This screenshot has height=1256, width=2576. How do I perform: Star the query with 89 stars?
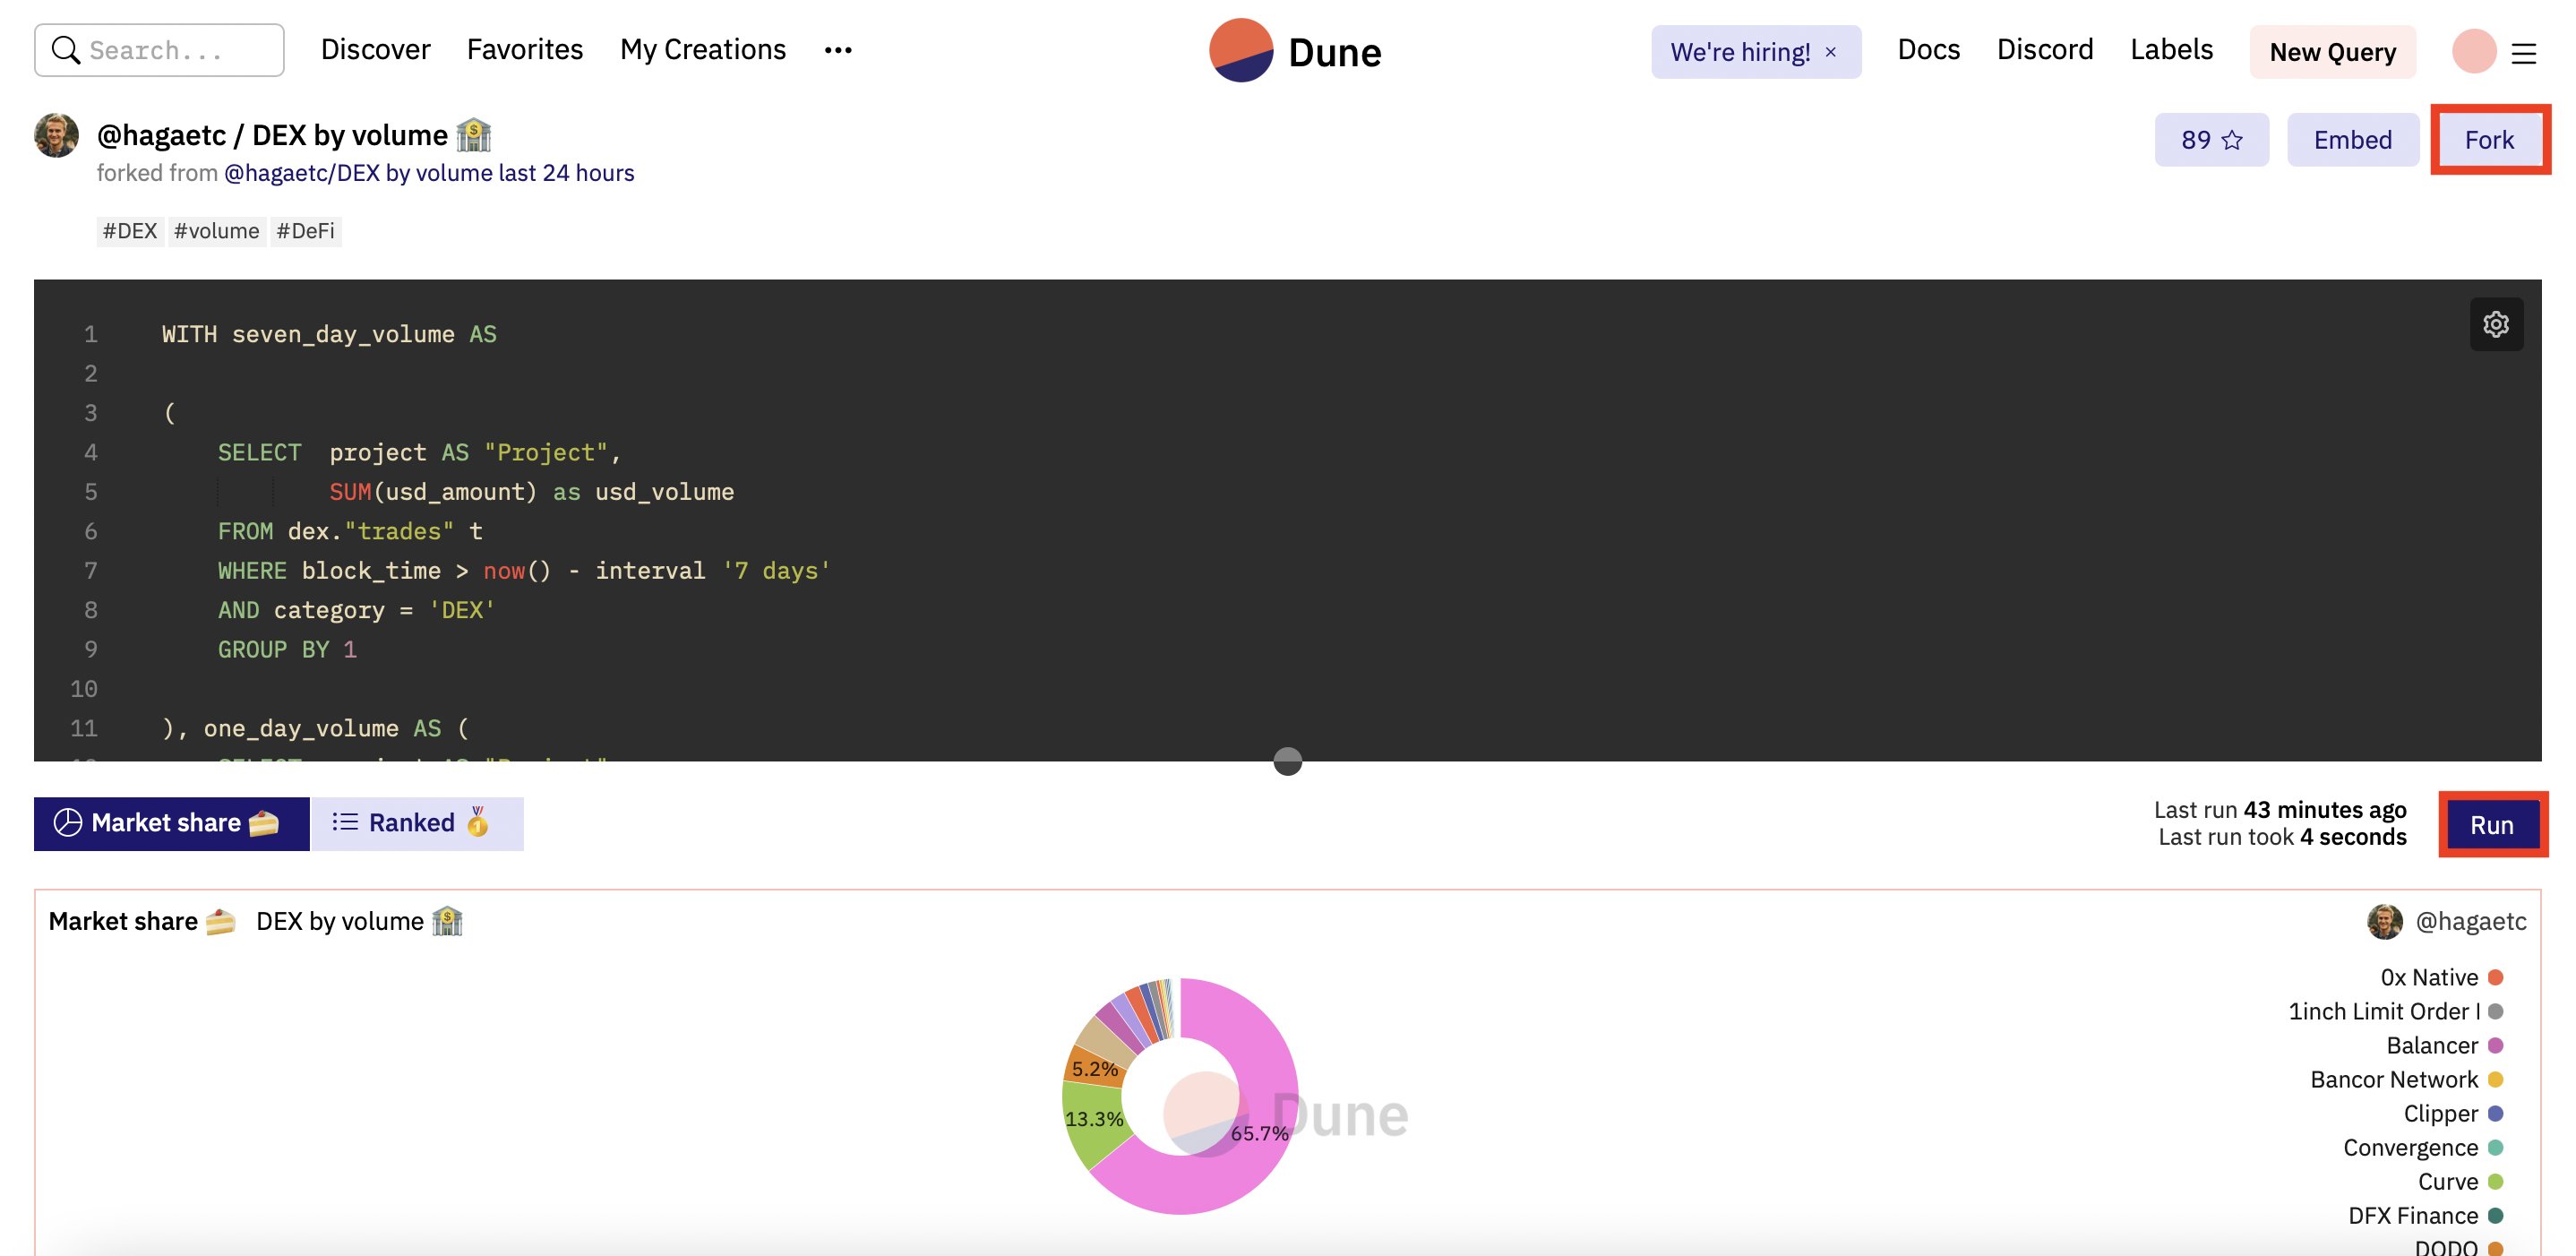coord(2211,140)
